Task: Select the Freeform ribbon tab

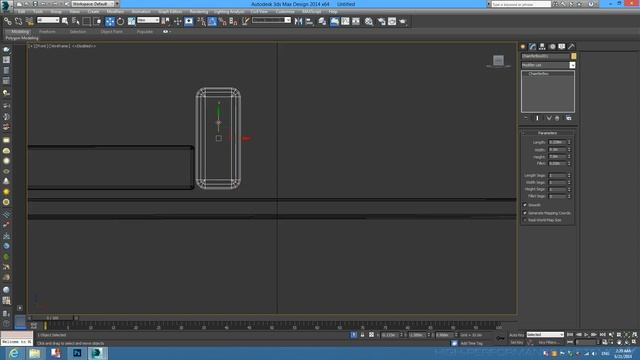Action: click(47, 31)
